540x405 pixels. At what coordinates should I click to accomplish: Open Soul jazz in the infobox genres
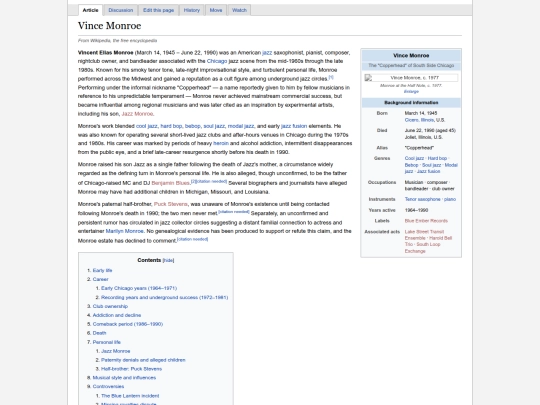431,165
